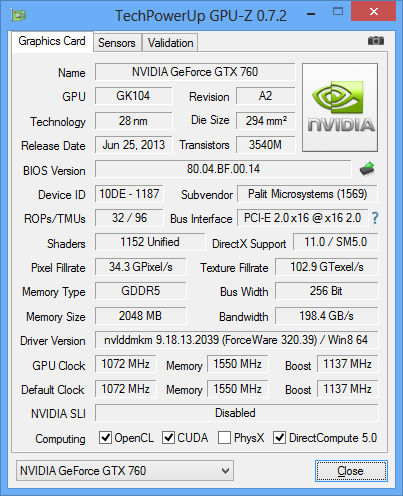Click the Driver Version field
Image resolution: width=403 pixels, height=496 pixels.
coord(236,340)
